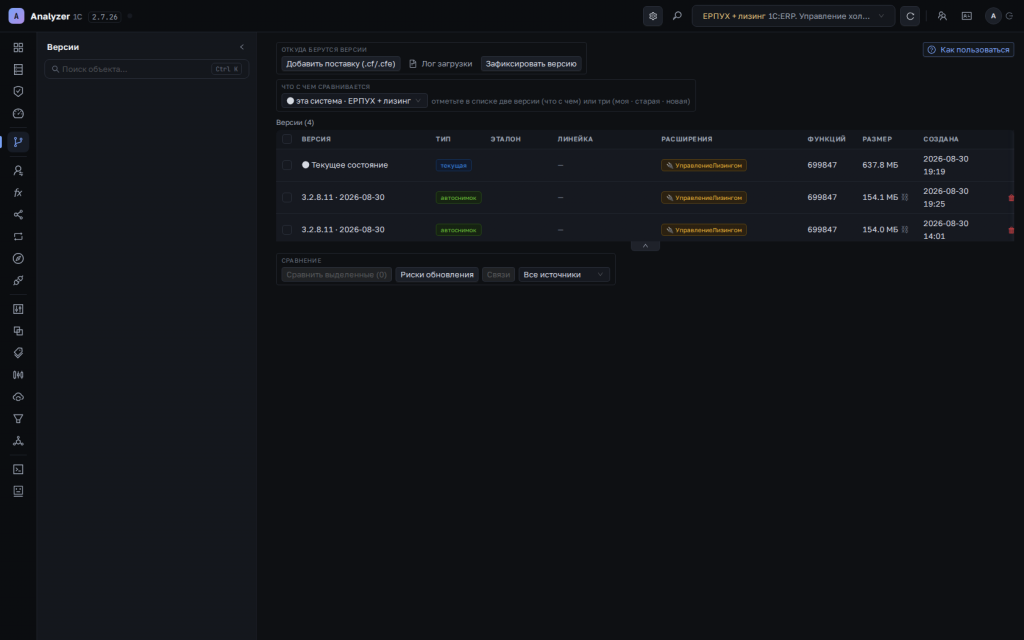Open the ЕРПУХ + лизинг configuration dropdown in the top bar
The image size is (1024, 640).
[793, 16]
